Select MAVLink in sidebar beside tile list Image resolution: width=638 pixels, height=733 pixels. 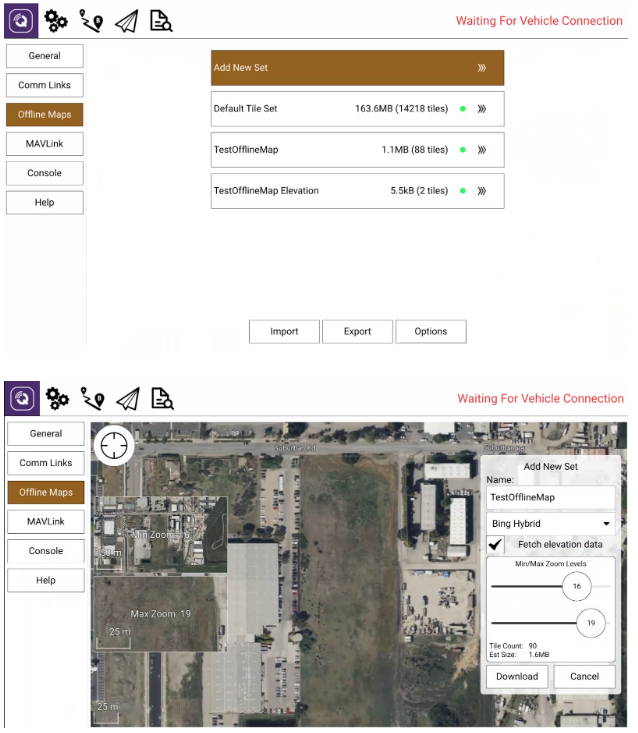pyautogui.click(x=44, y=144)
